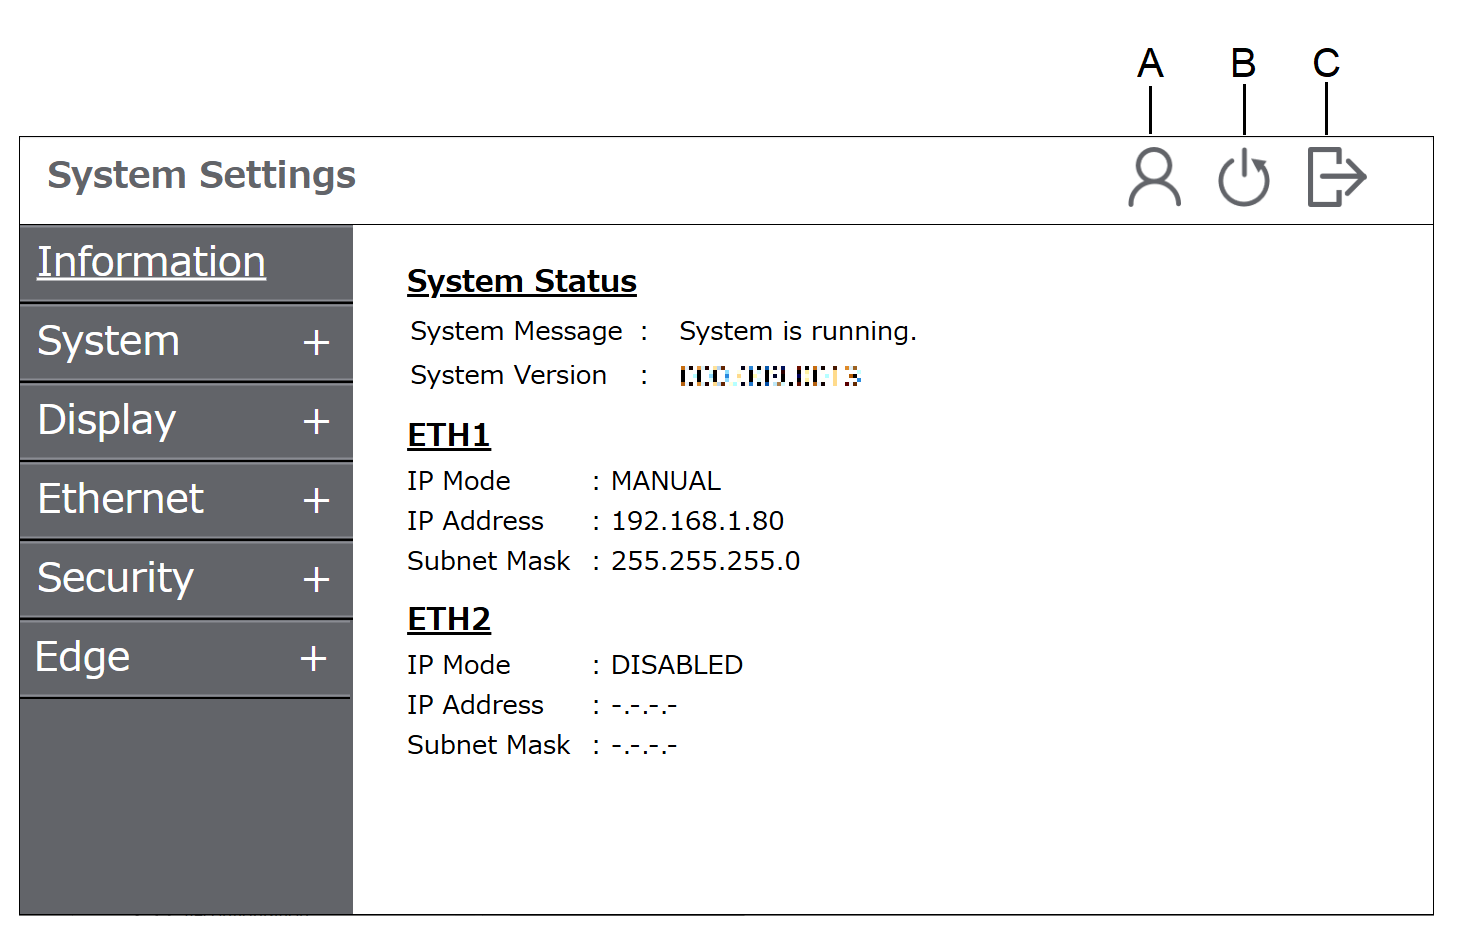Expand Security with its plus icon
1457x934 pixels.
[x=316, y=579]
